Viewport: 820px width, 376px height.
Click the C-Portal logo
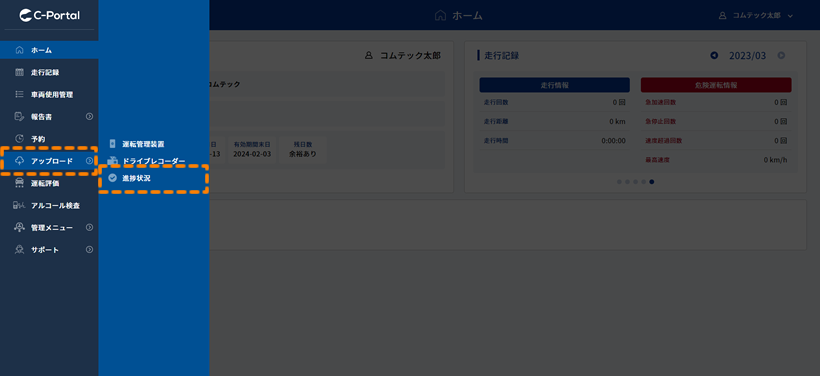tap(49, 15)
